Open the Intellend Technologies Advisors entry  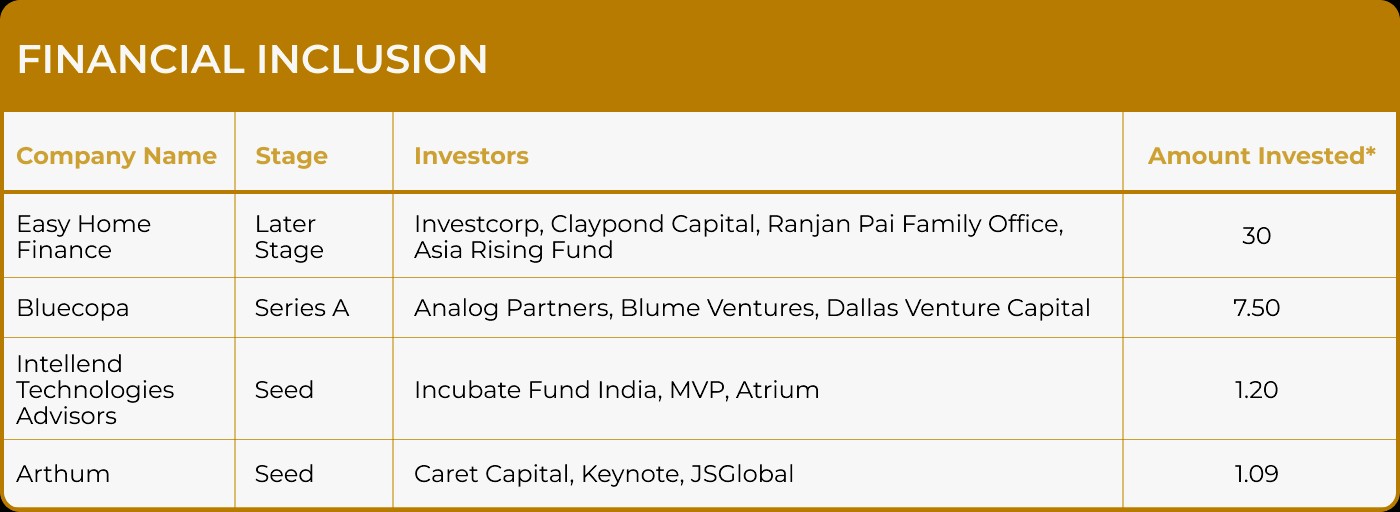(95, 389)
